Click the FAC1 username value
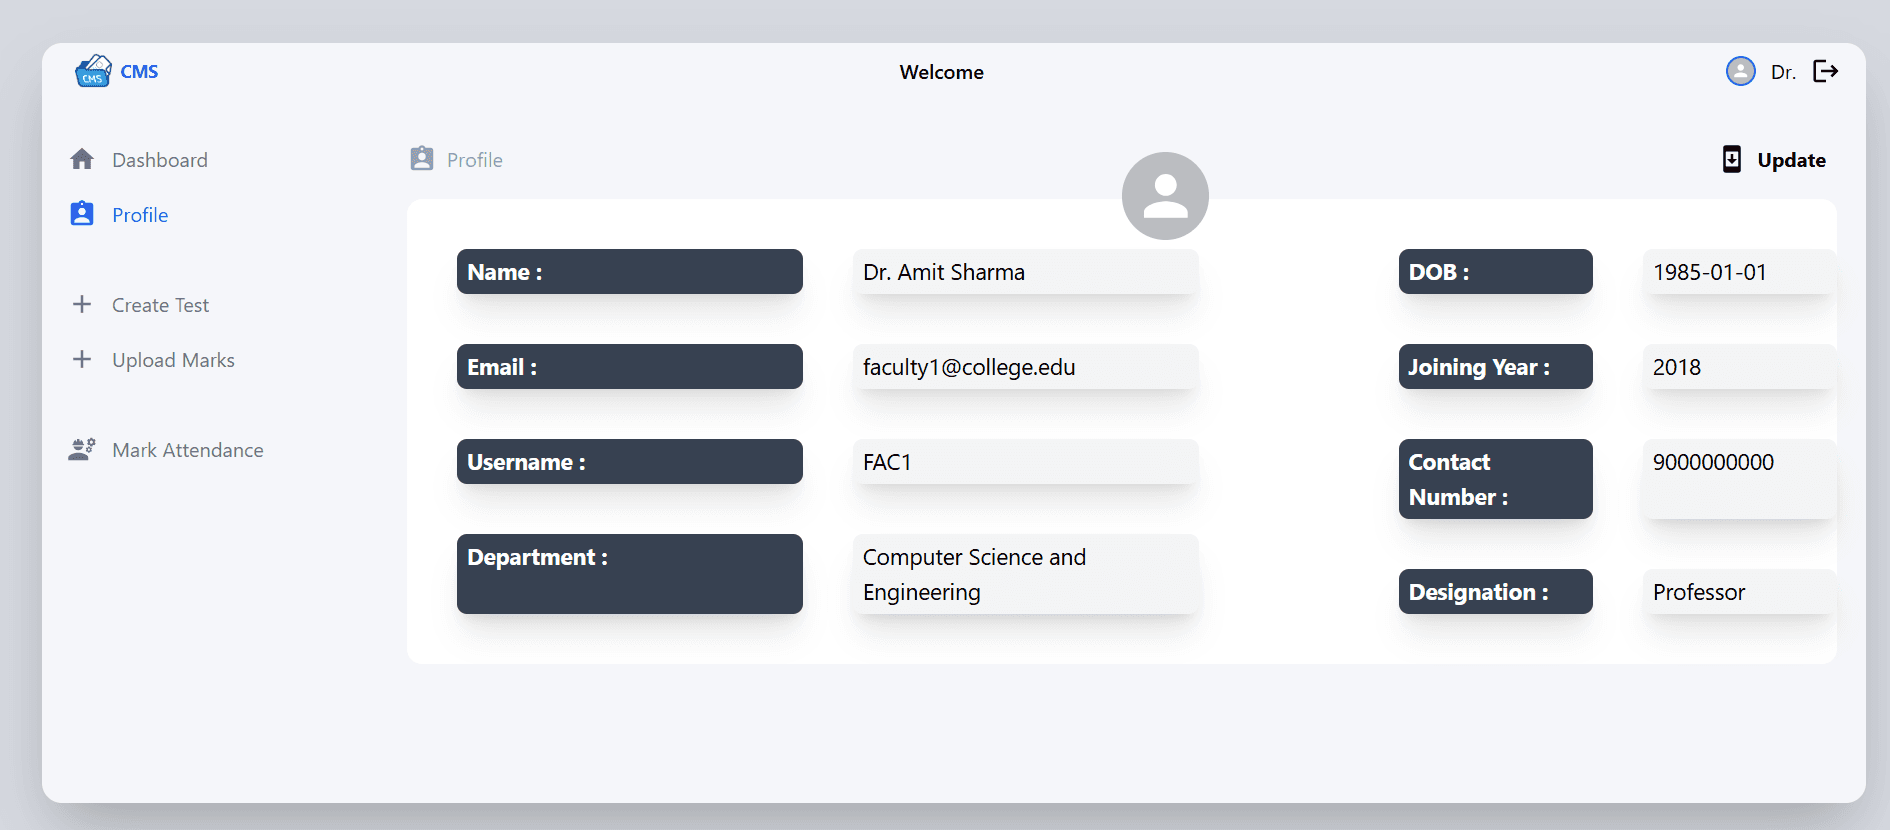Image resolution: width=1890 pixels, height=830 pixels. coord(1026,462)
